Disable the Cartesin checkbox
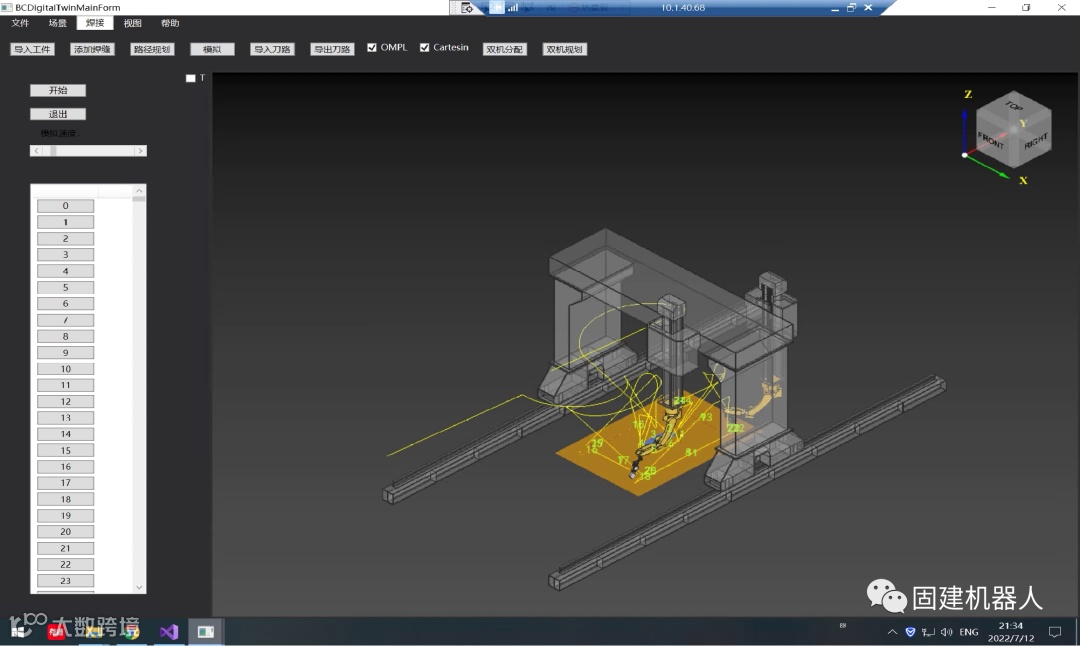1080x646 pixels. 425,48
